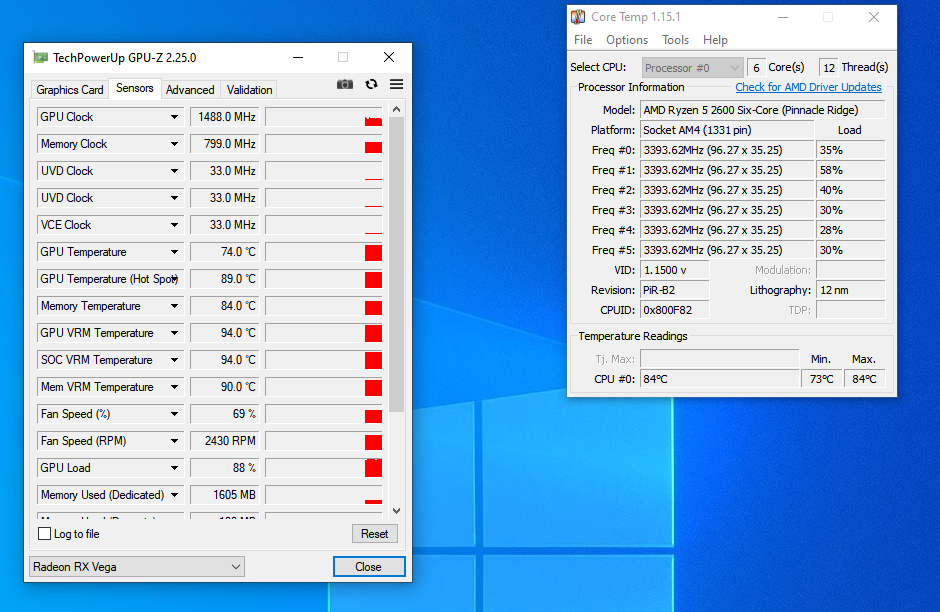Open the GPU-Z hamburger menu
The image size is (940, 612).
point(396,85)
